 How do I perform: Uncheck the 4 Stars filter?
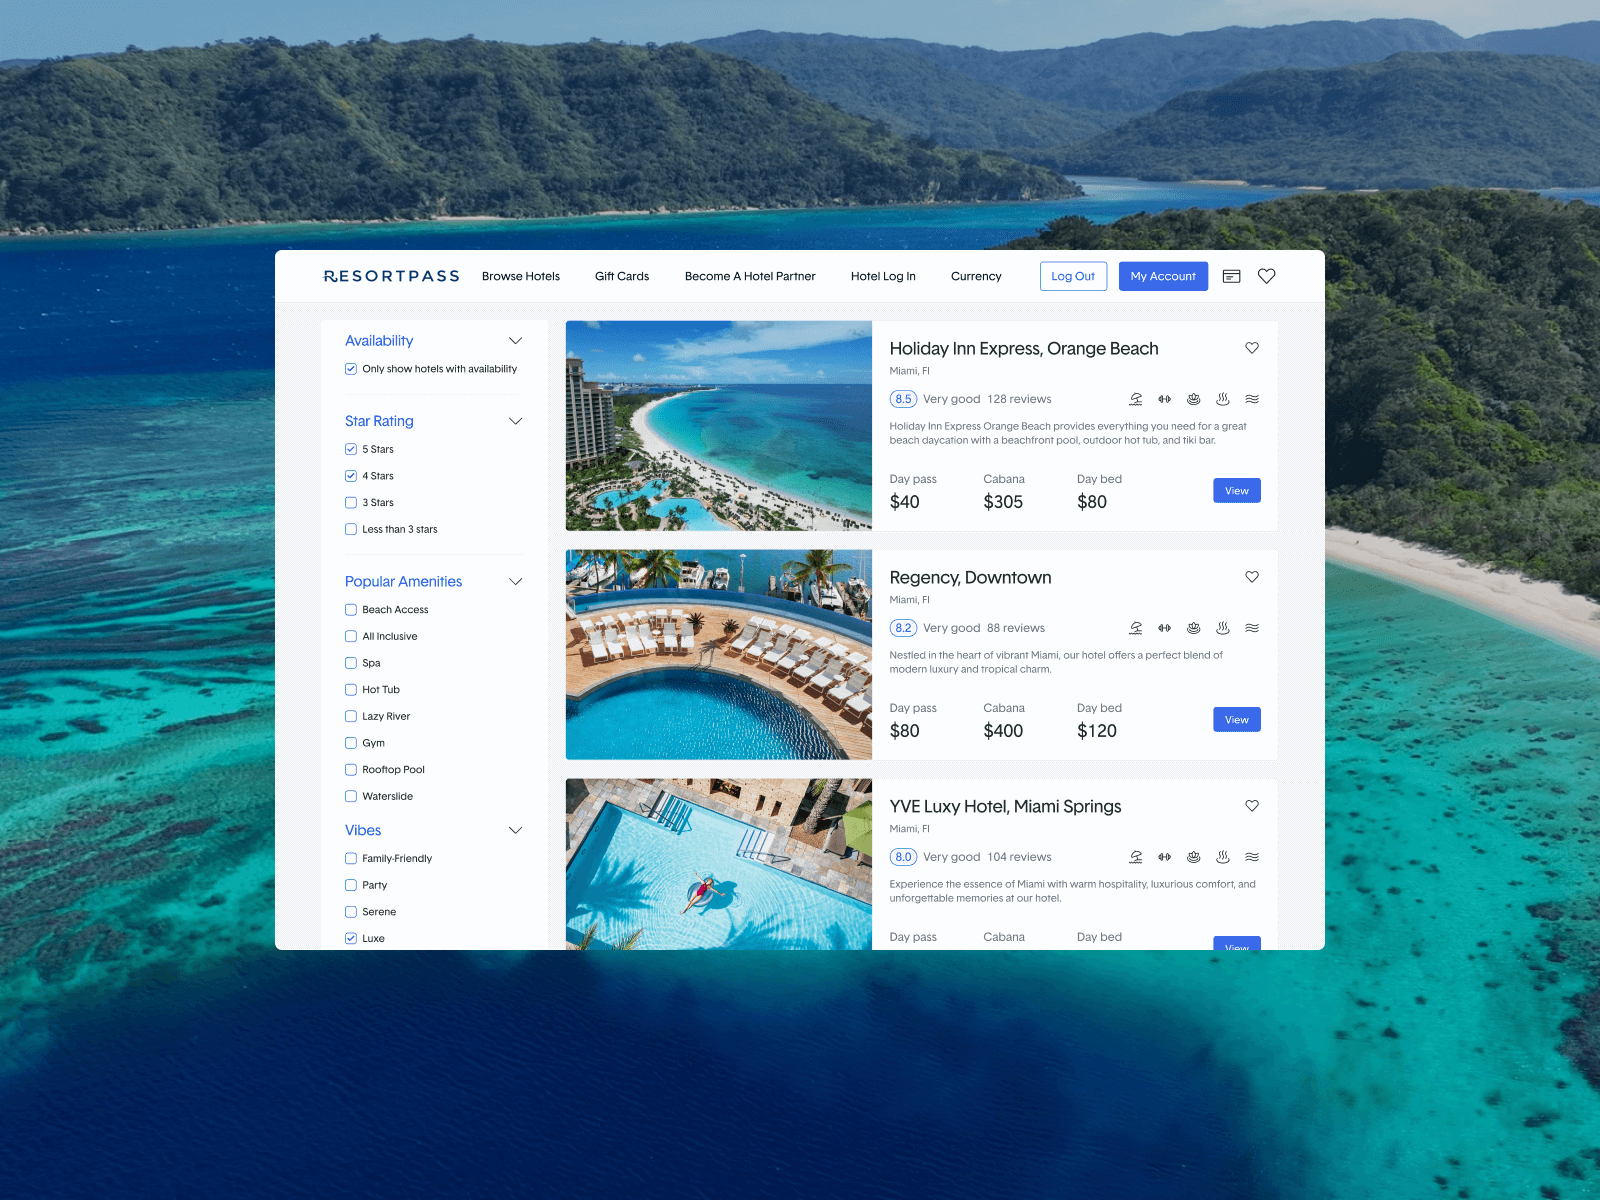coord(351,476)
